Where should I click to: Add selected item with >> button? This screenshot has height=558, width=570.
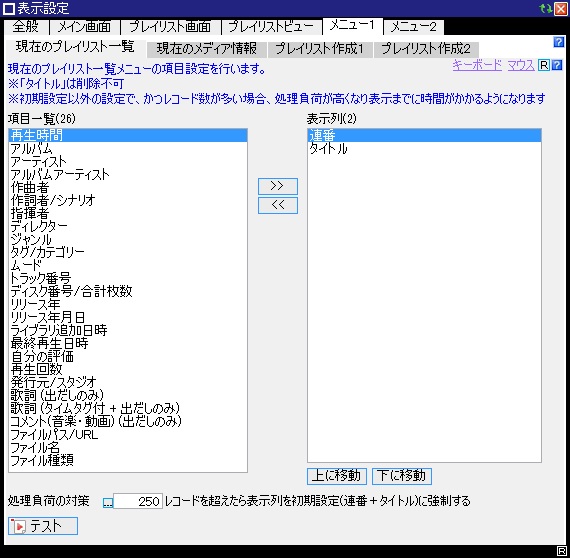tap(278, 186)
